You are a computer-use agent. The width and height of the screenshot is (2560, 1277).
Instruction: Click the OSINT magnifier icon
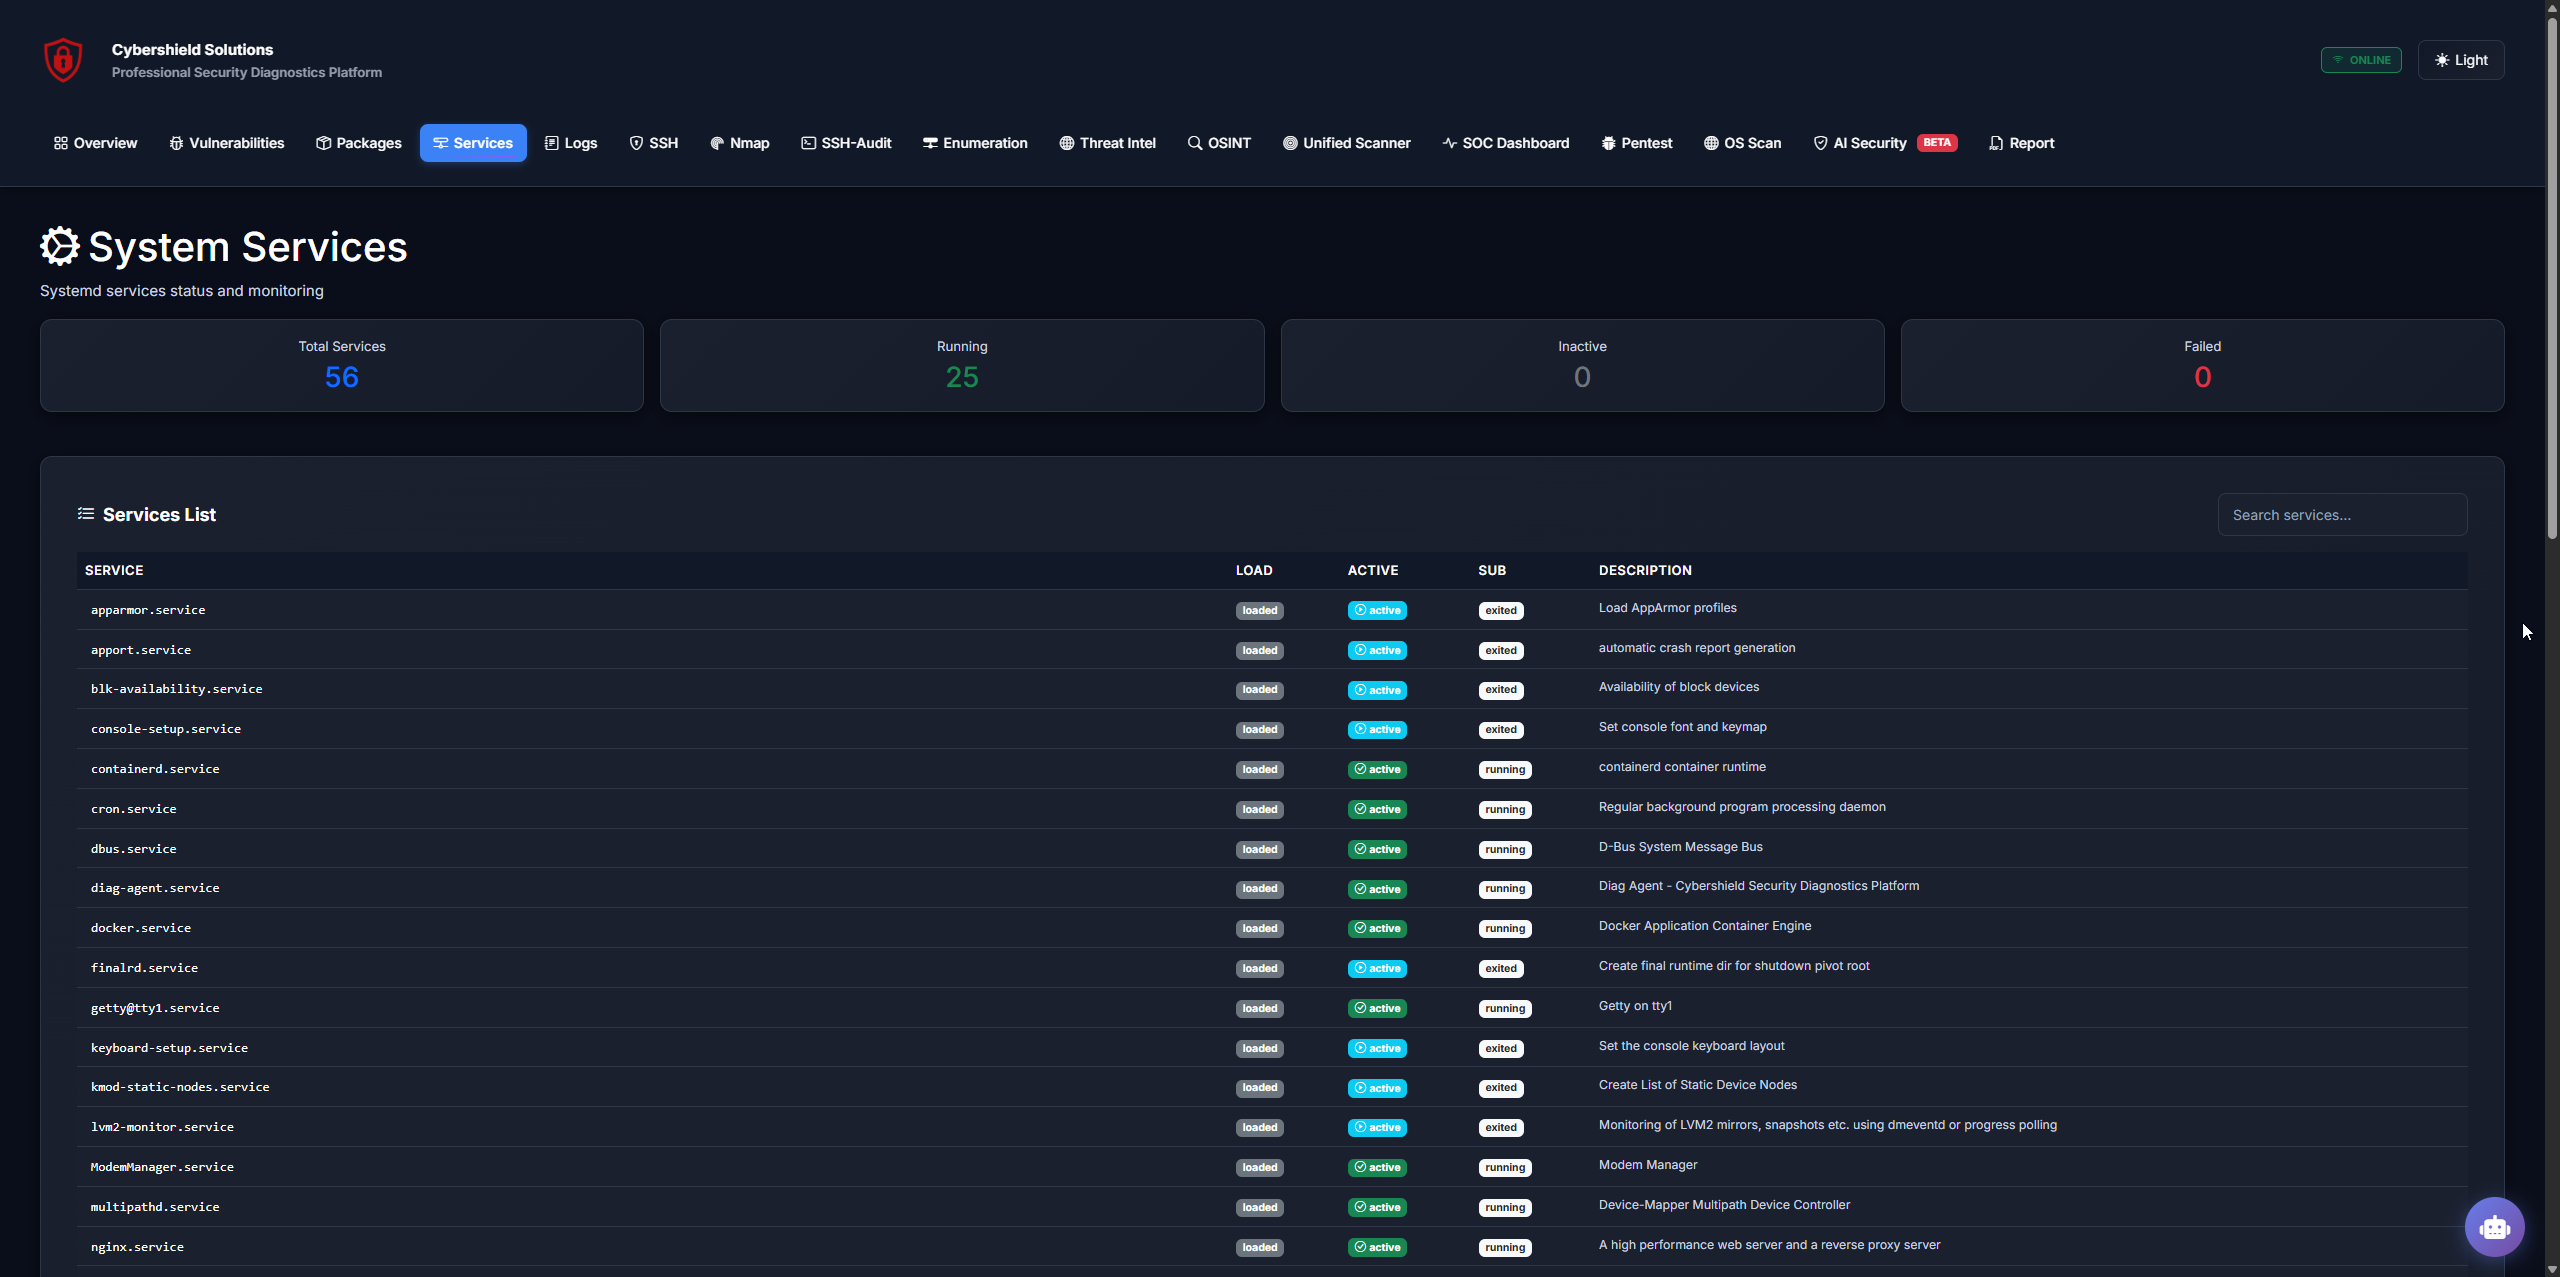point(1194,143)
